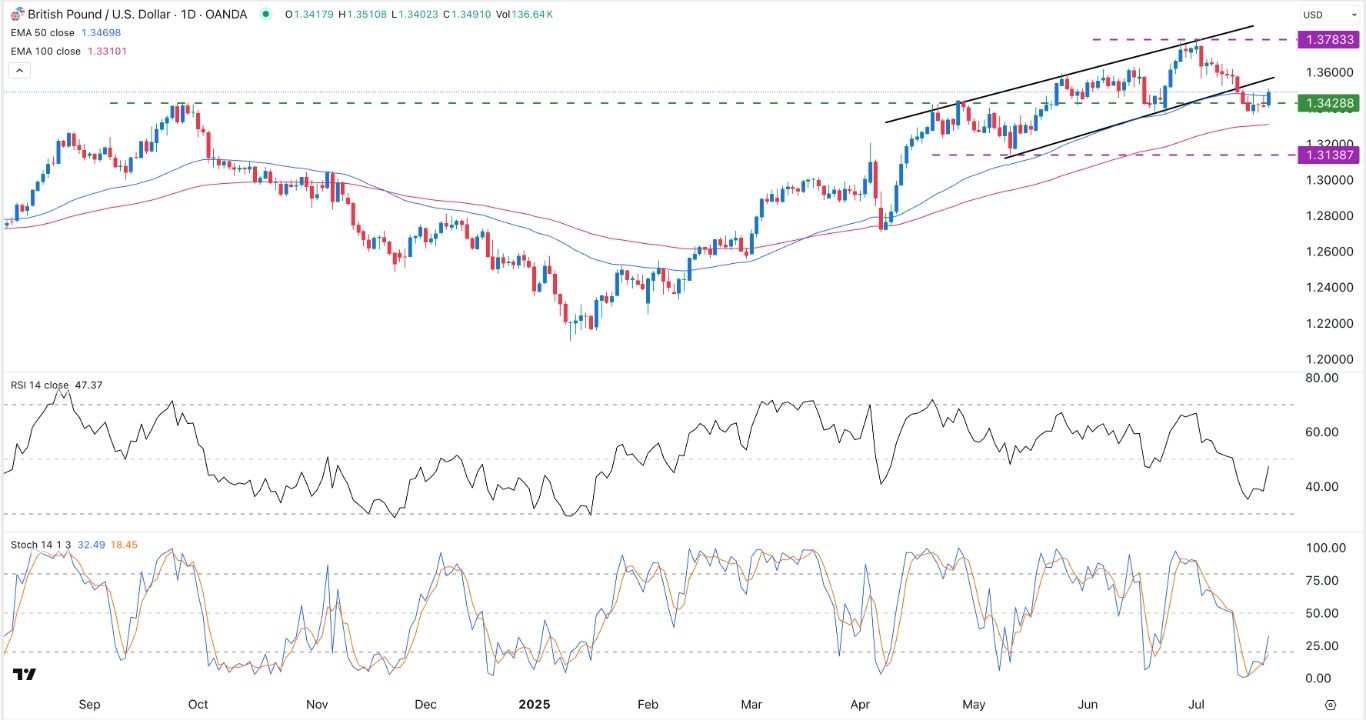
Task: Open chart settings gear at bottom right
Action: click(x=1330, y=704)
